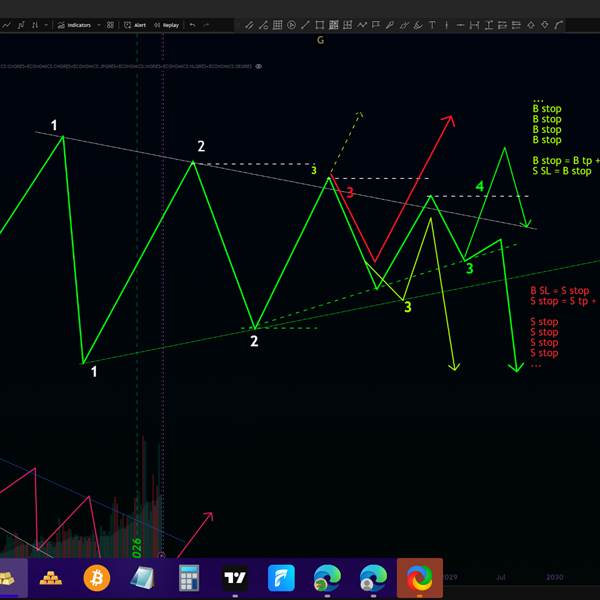Undo the last chart action

[192, 25]
